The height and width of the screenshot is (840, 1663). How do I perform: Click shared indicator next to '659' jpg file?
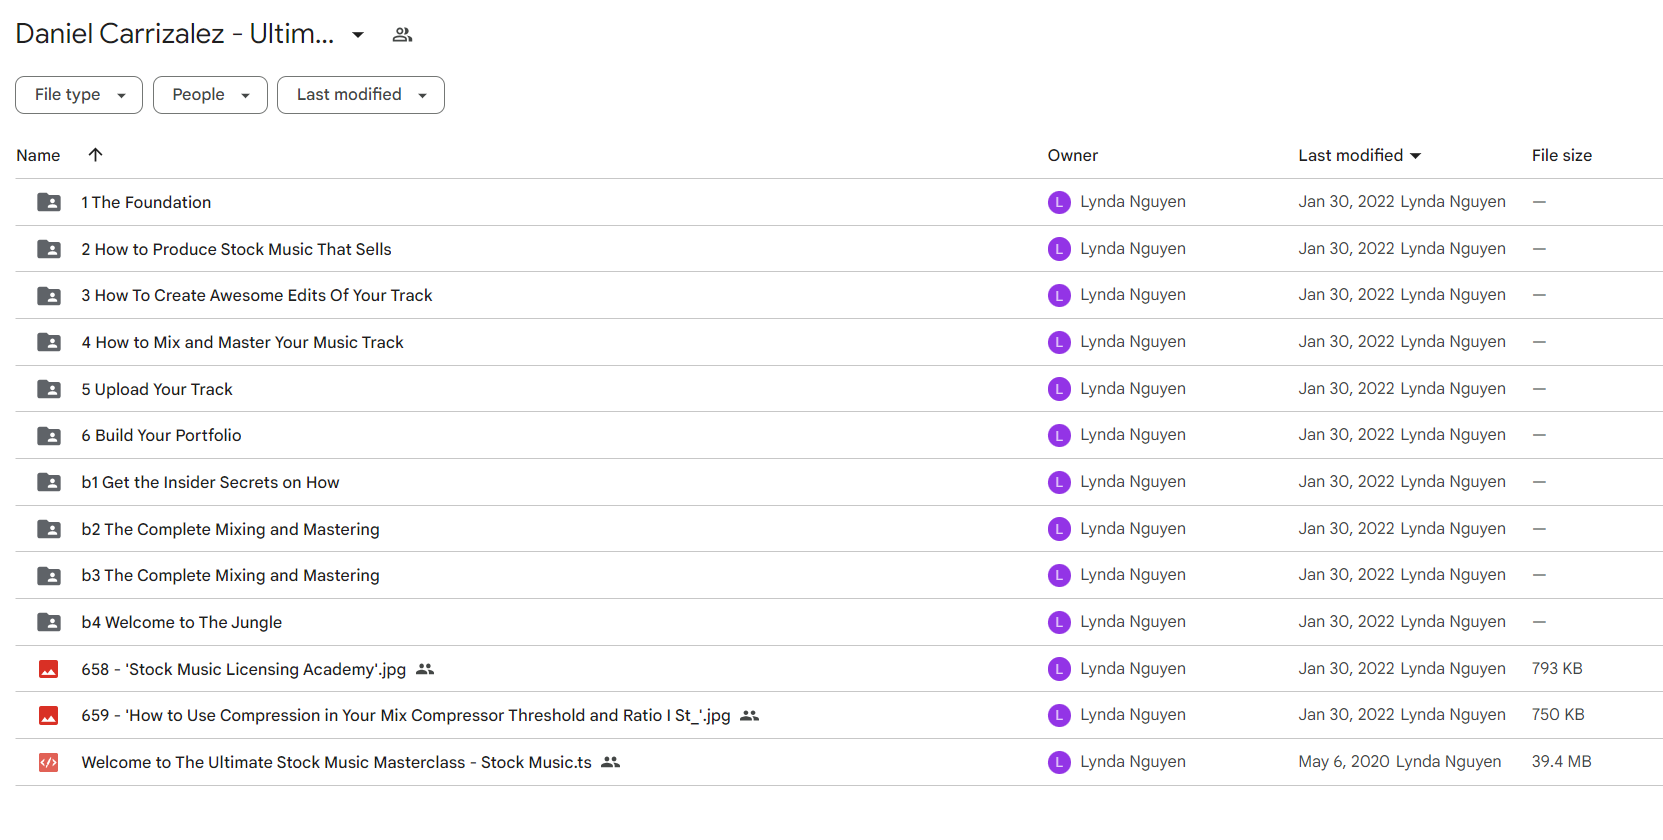point(749,716)
